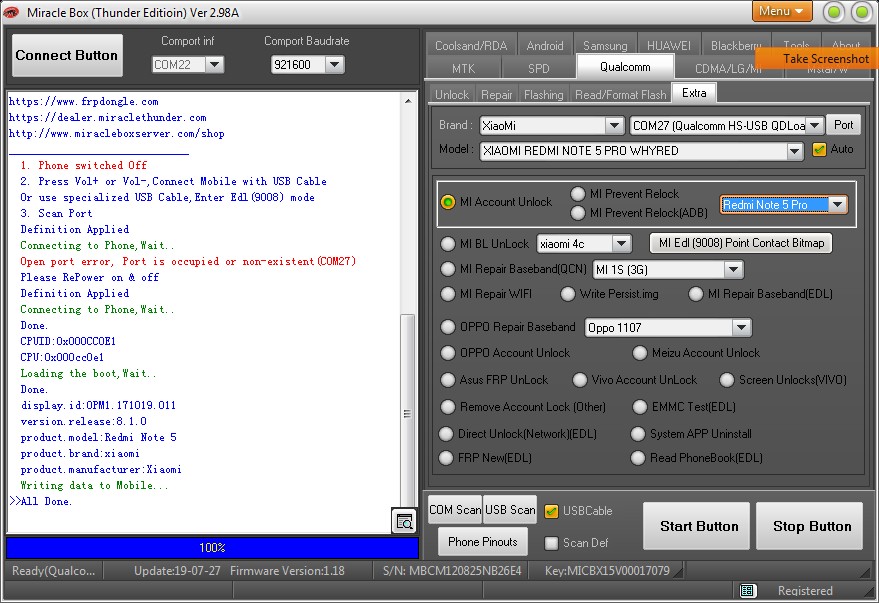
Task: Open the Unlock sub-tab
Action: tap(452, 95)
